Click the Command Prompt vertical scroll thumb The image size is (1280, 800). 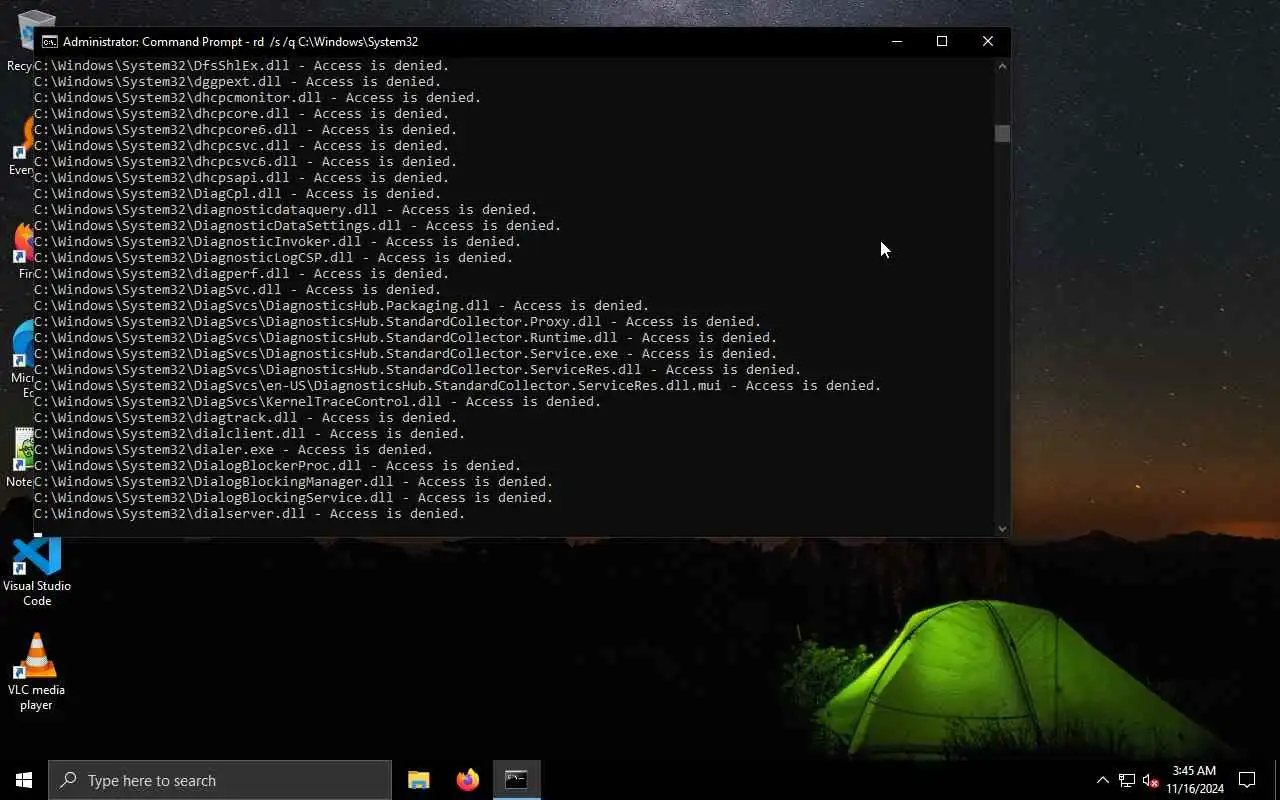tap(1002, 133)
